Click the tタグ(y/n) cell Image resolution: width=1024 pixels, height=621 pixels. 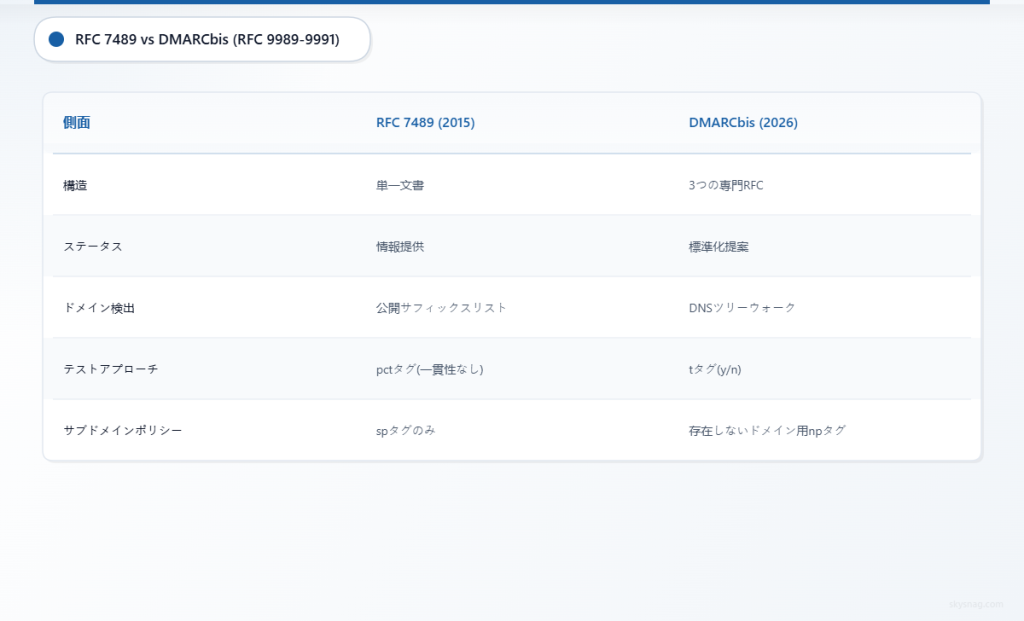[x=714, y=370]
